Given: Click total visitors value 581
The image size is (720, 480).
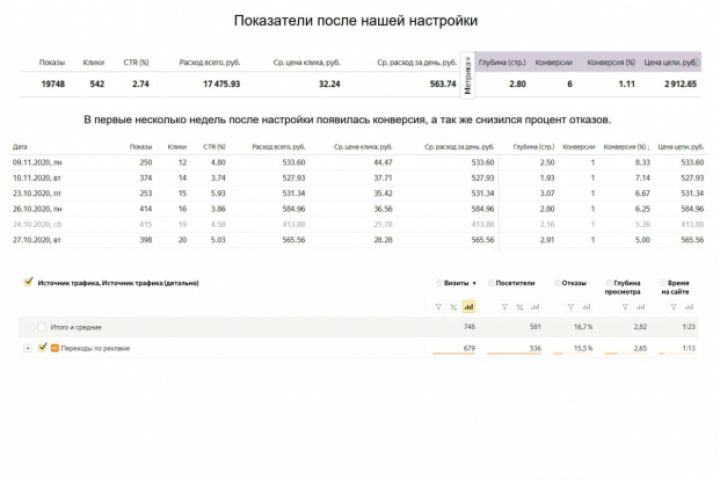Looking at the screenshot, I should 535,327.
